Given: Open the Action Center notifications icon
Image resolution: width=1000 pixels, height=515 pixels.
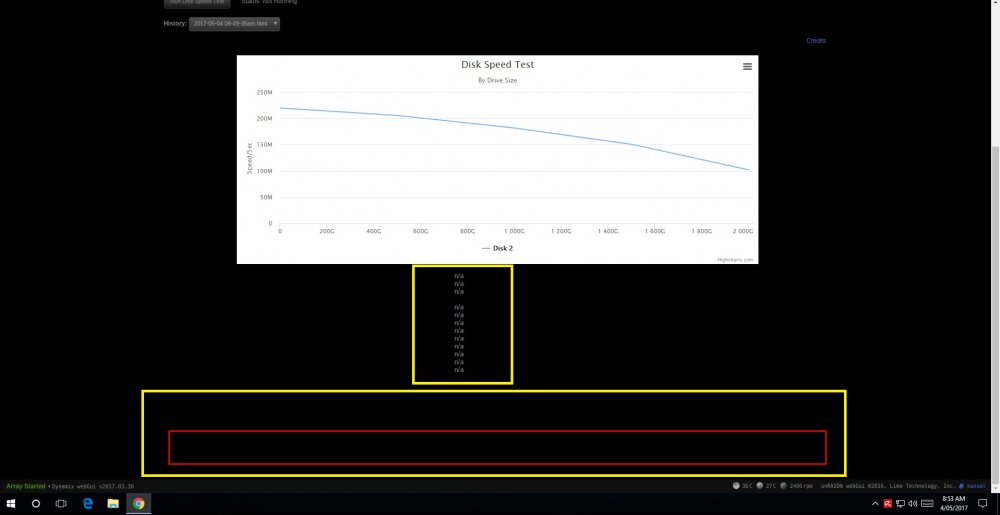Looking at the screenshot, I should pos(983,504).
